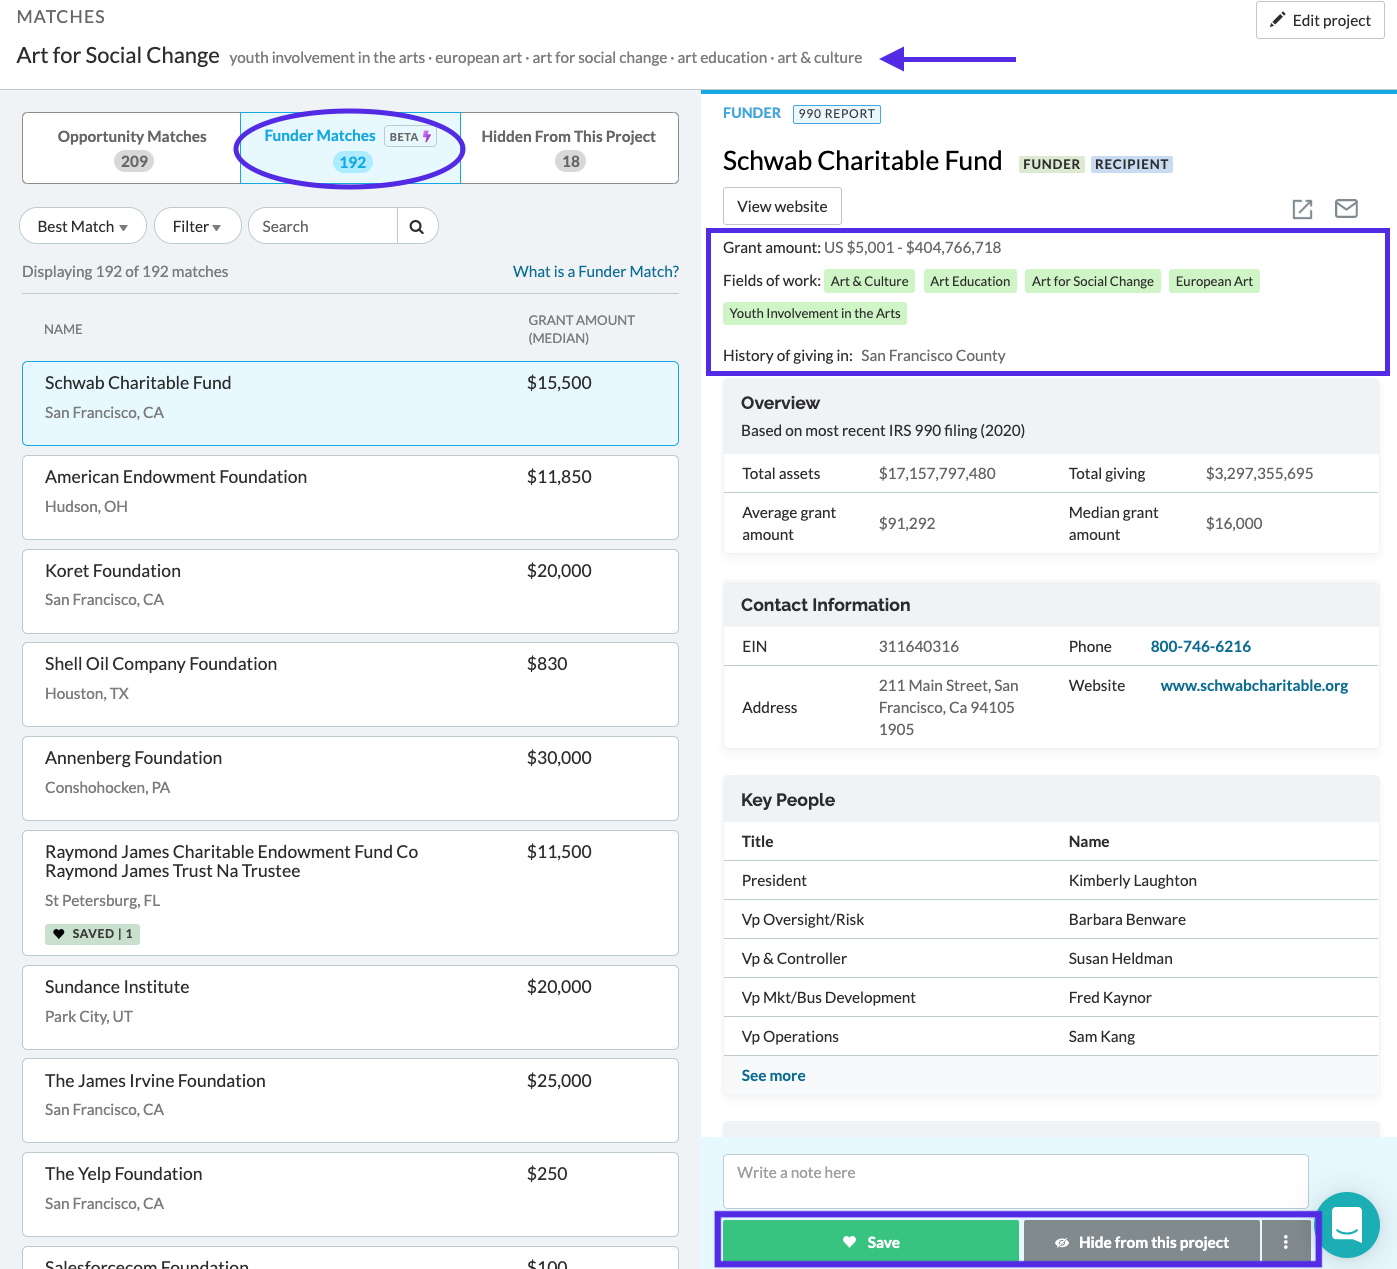Open the chat support bubble
The image size is (1397, 1269).
pos(1347,1224)
